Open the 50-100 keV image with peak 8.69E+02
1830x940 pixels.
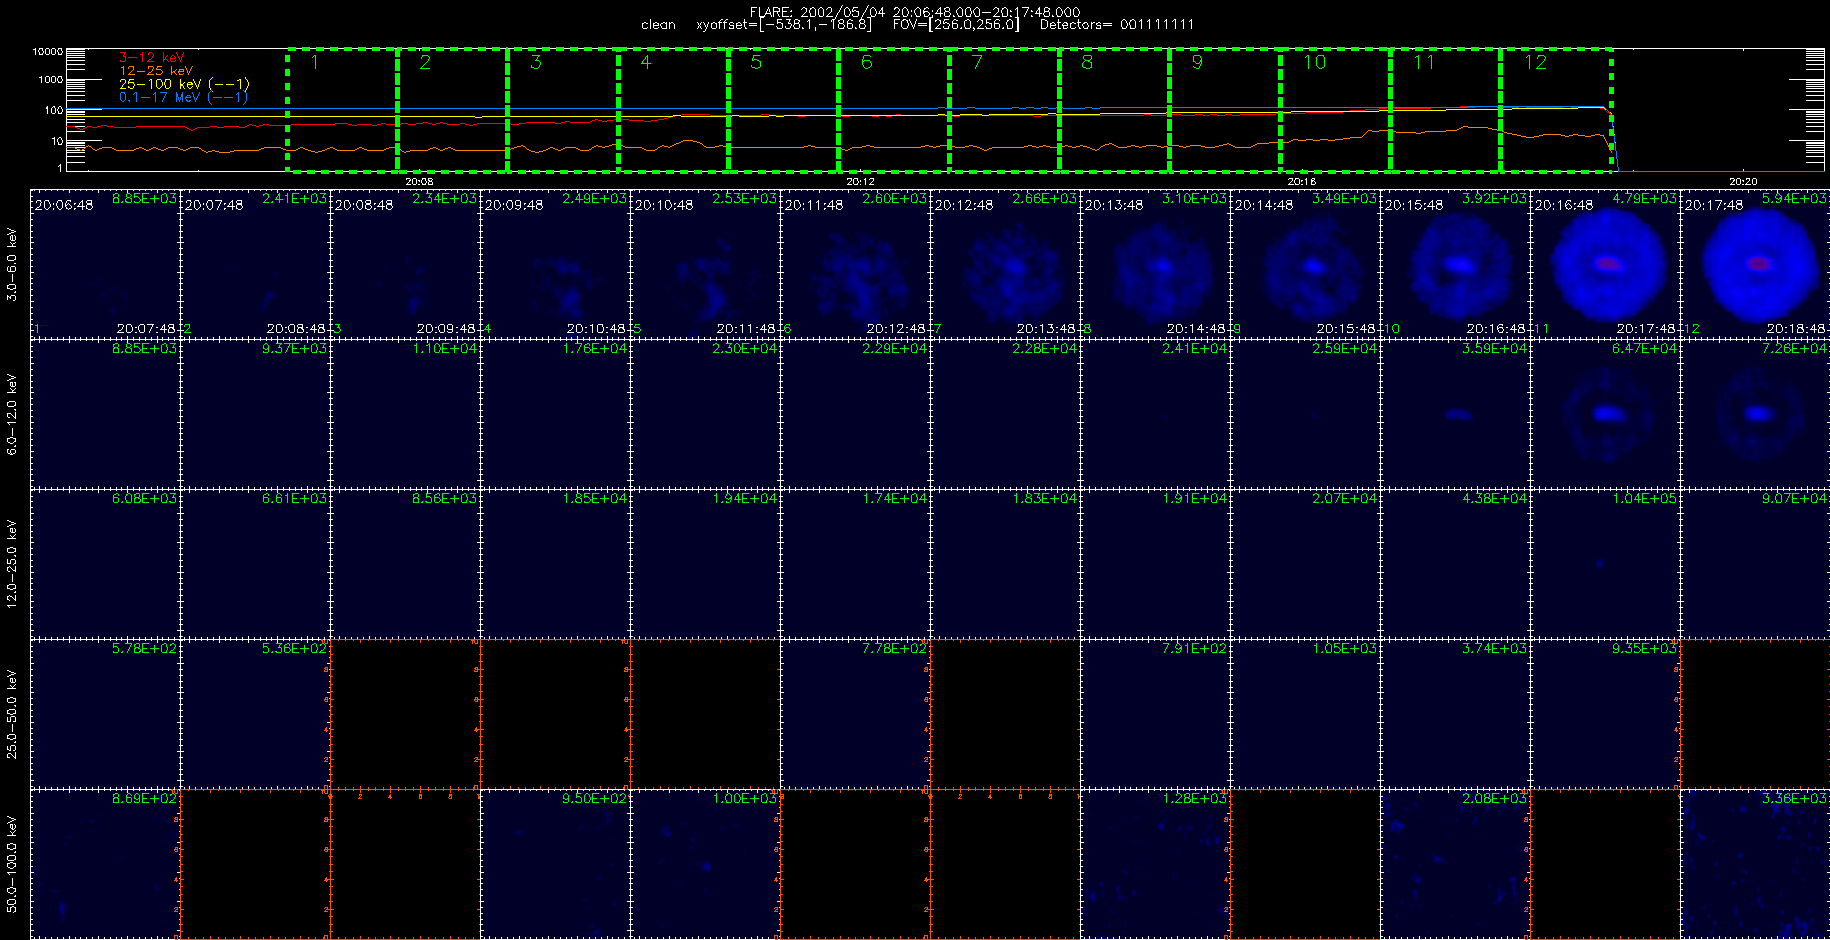pos(106,864)
